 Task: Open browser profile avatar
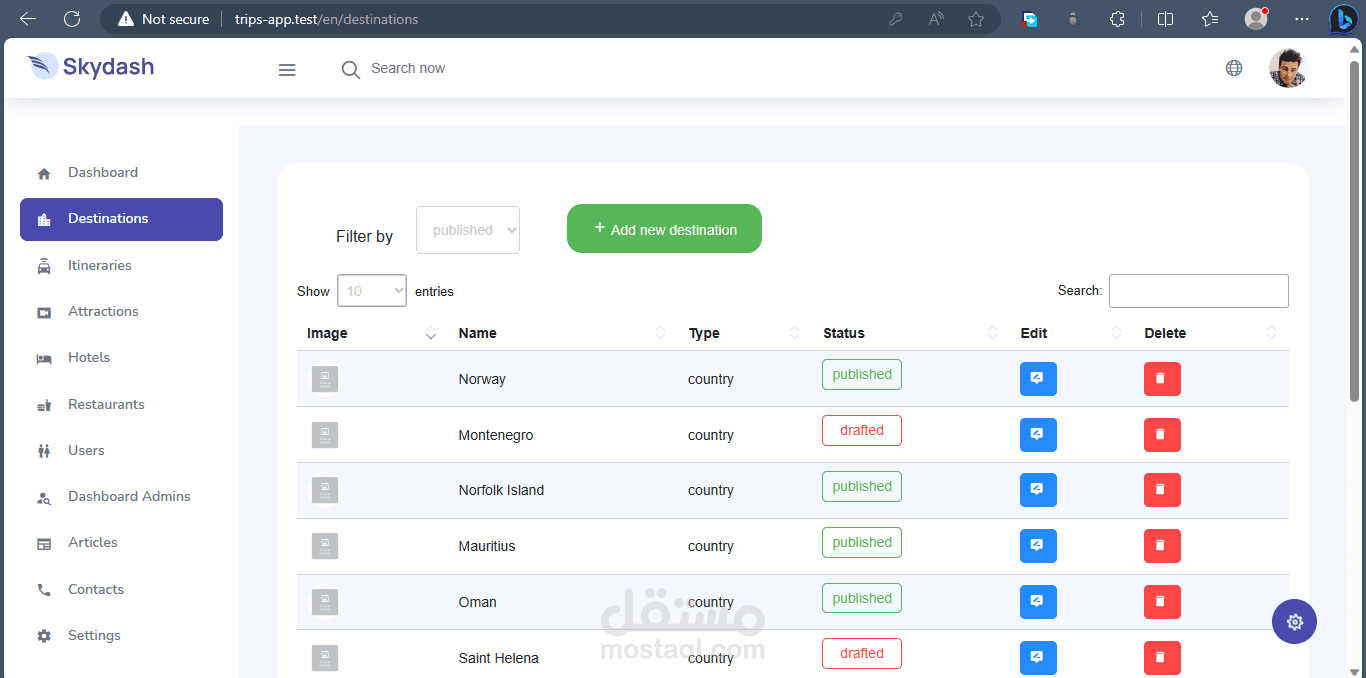(x=1256, y=19)
